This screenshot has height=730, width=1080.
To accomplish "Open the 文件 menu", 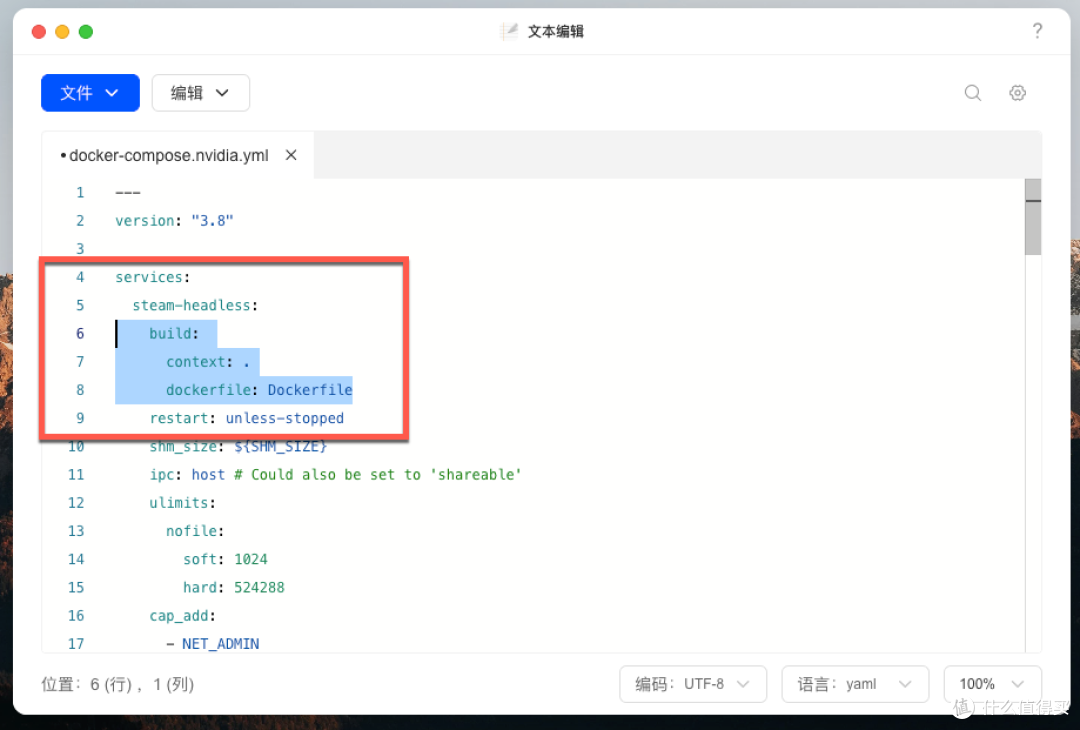I will 90,92.
